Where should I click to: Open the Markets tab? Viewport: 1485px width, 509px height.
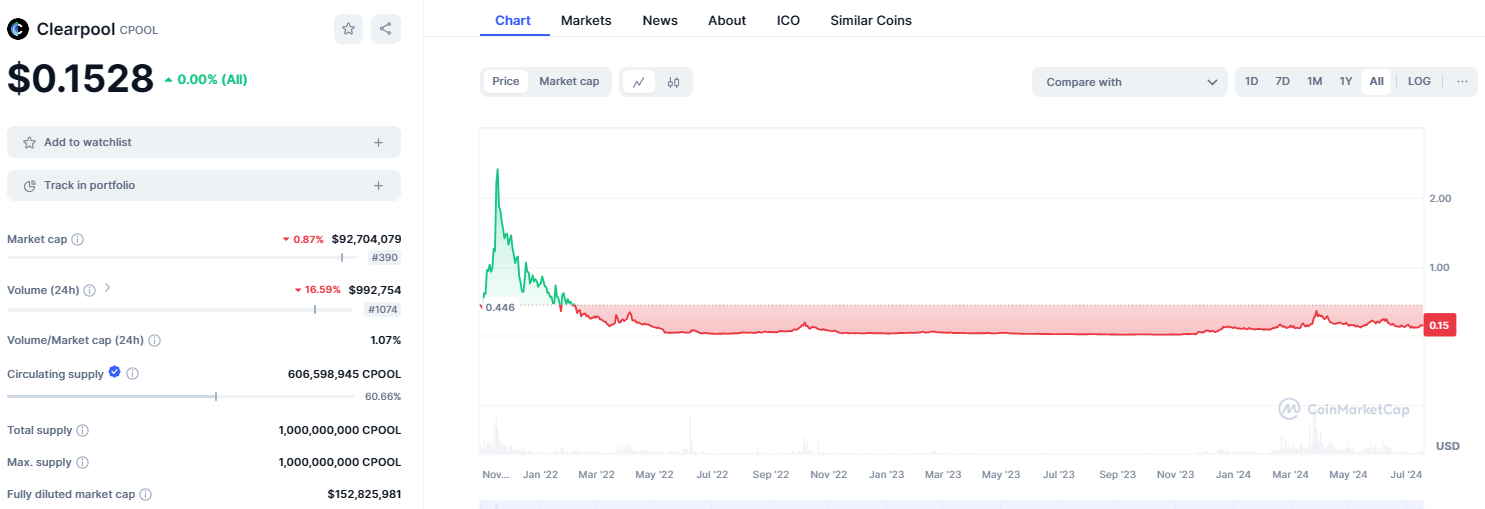coord(586,20)
